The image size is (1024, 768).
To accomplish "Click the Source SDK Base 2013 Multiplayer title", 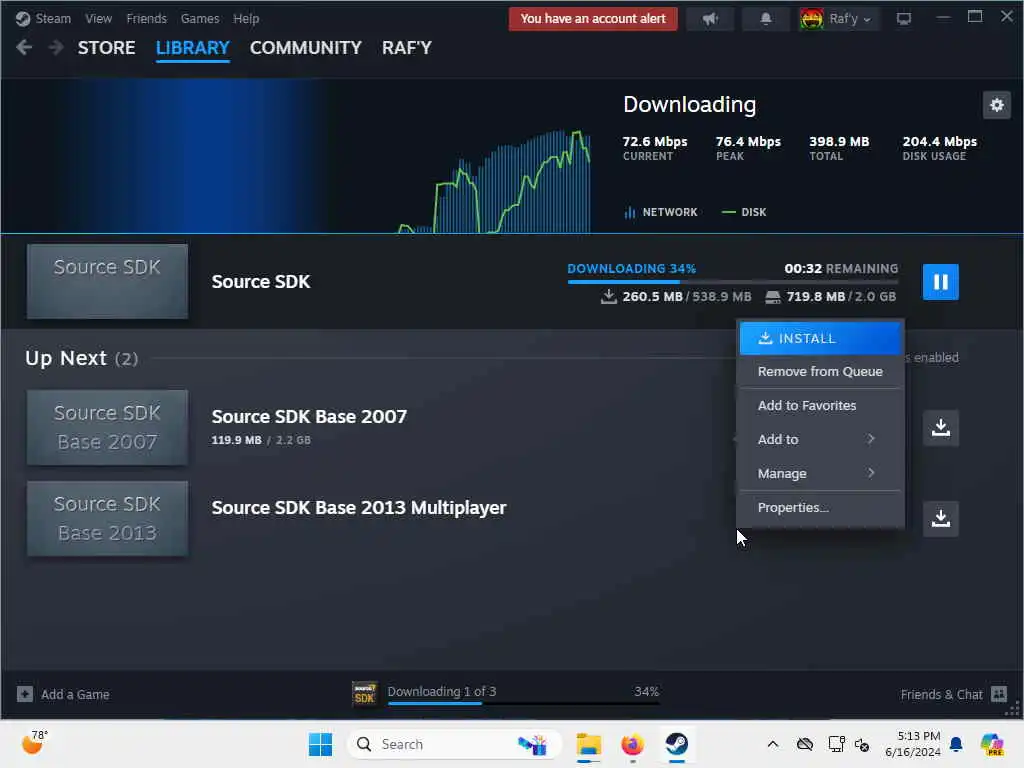I will pyautogui.click(x=359, y=507).
